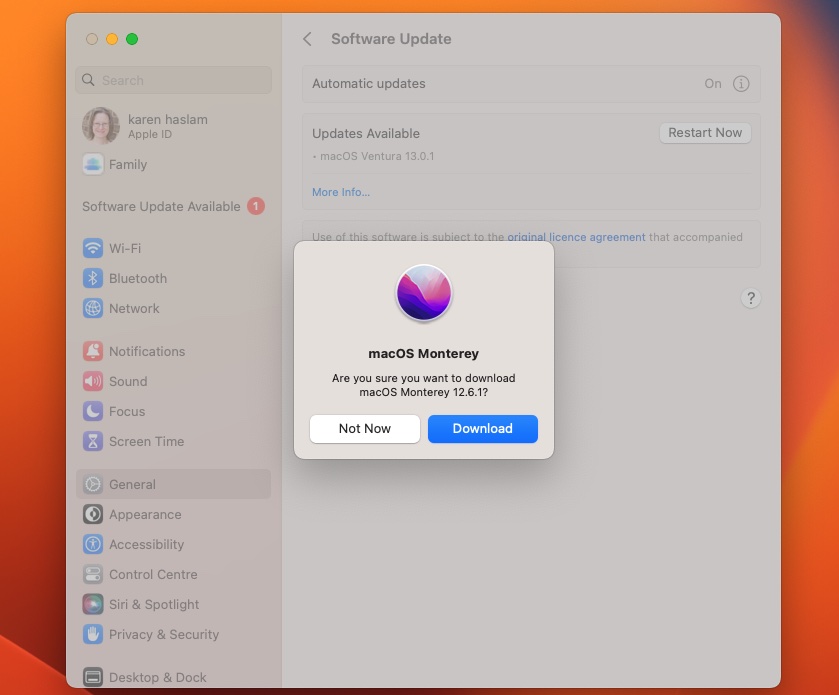Click the Automatic updates info icon
Screen dimensions: 839x695
(x=741, y=84)
